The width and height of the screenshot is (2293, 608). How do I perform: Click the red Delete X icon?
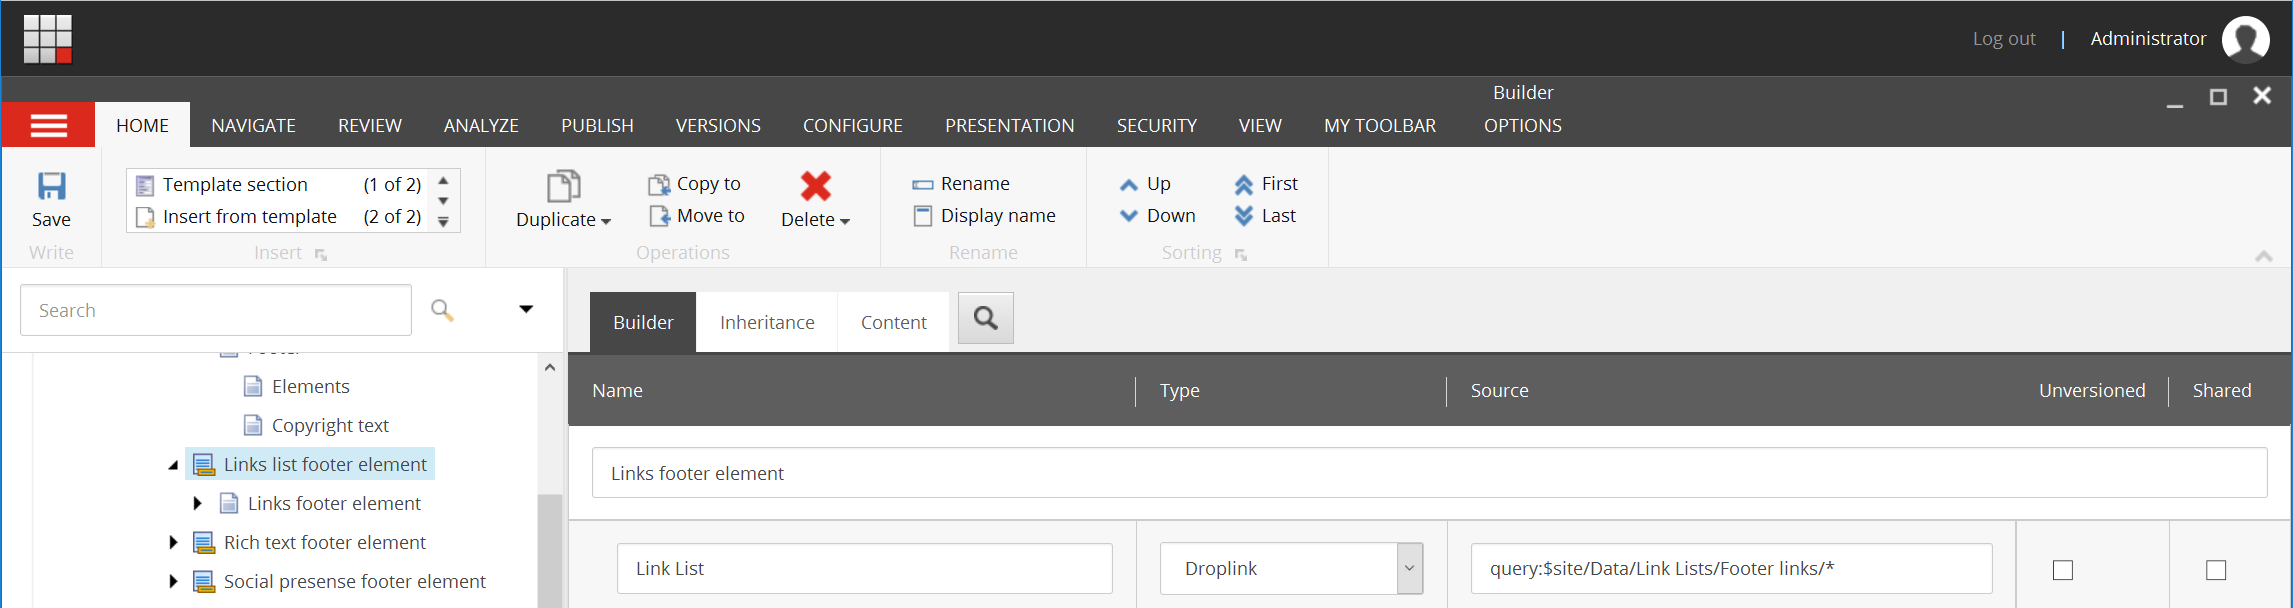point(815,186)
